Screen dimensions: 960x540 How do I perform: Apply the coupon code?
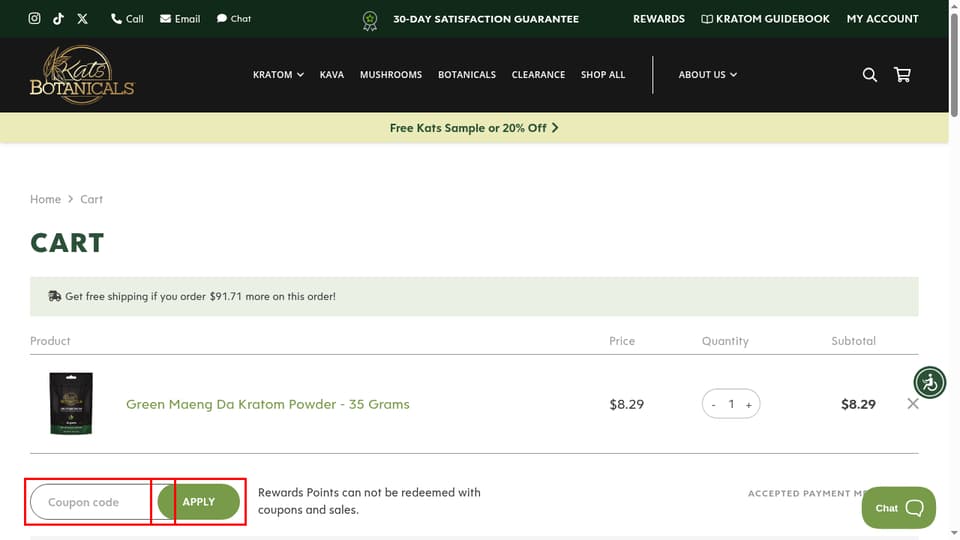coord(198,501)
